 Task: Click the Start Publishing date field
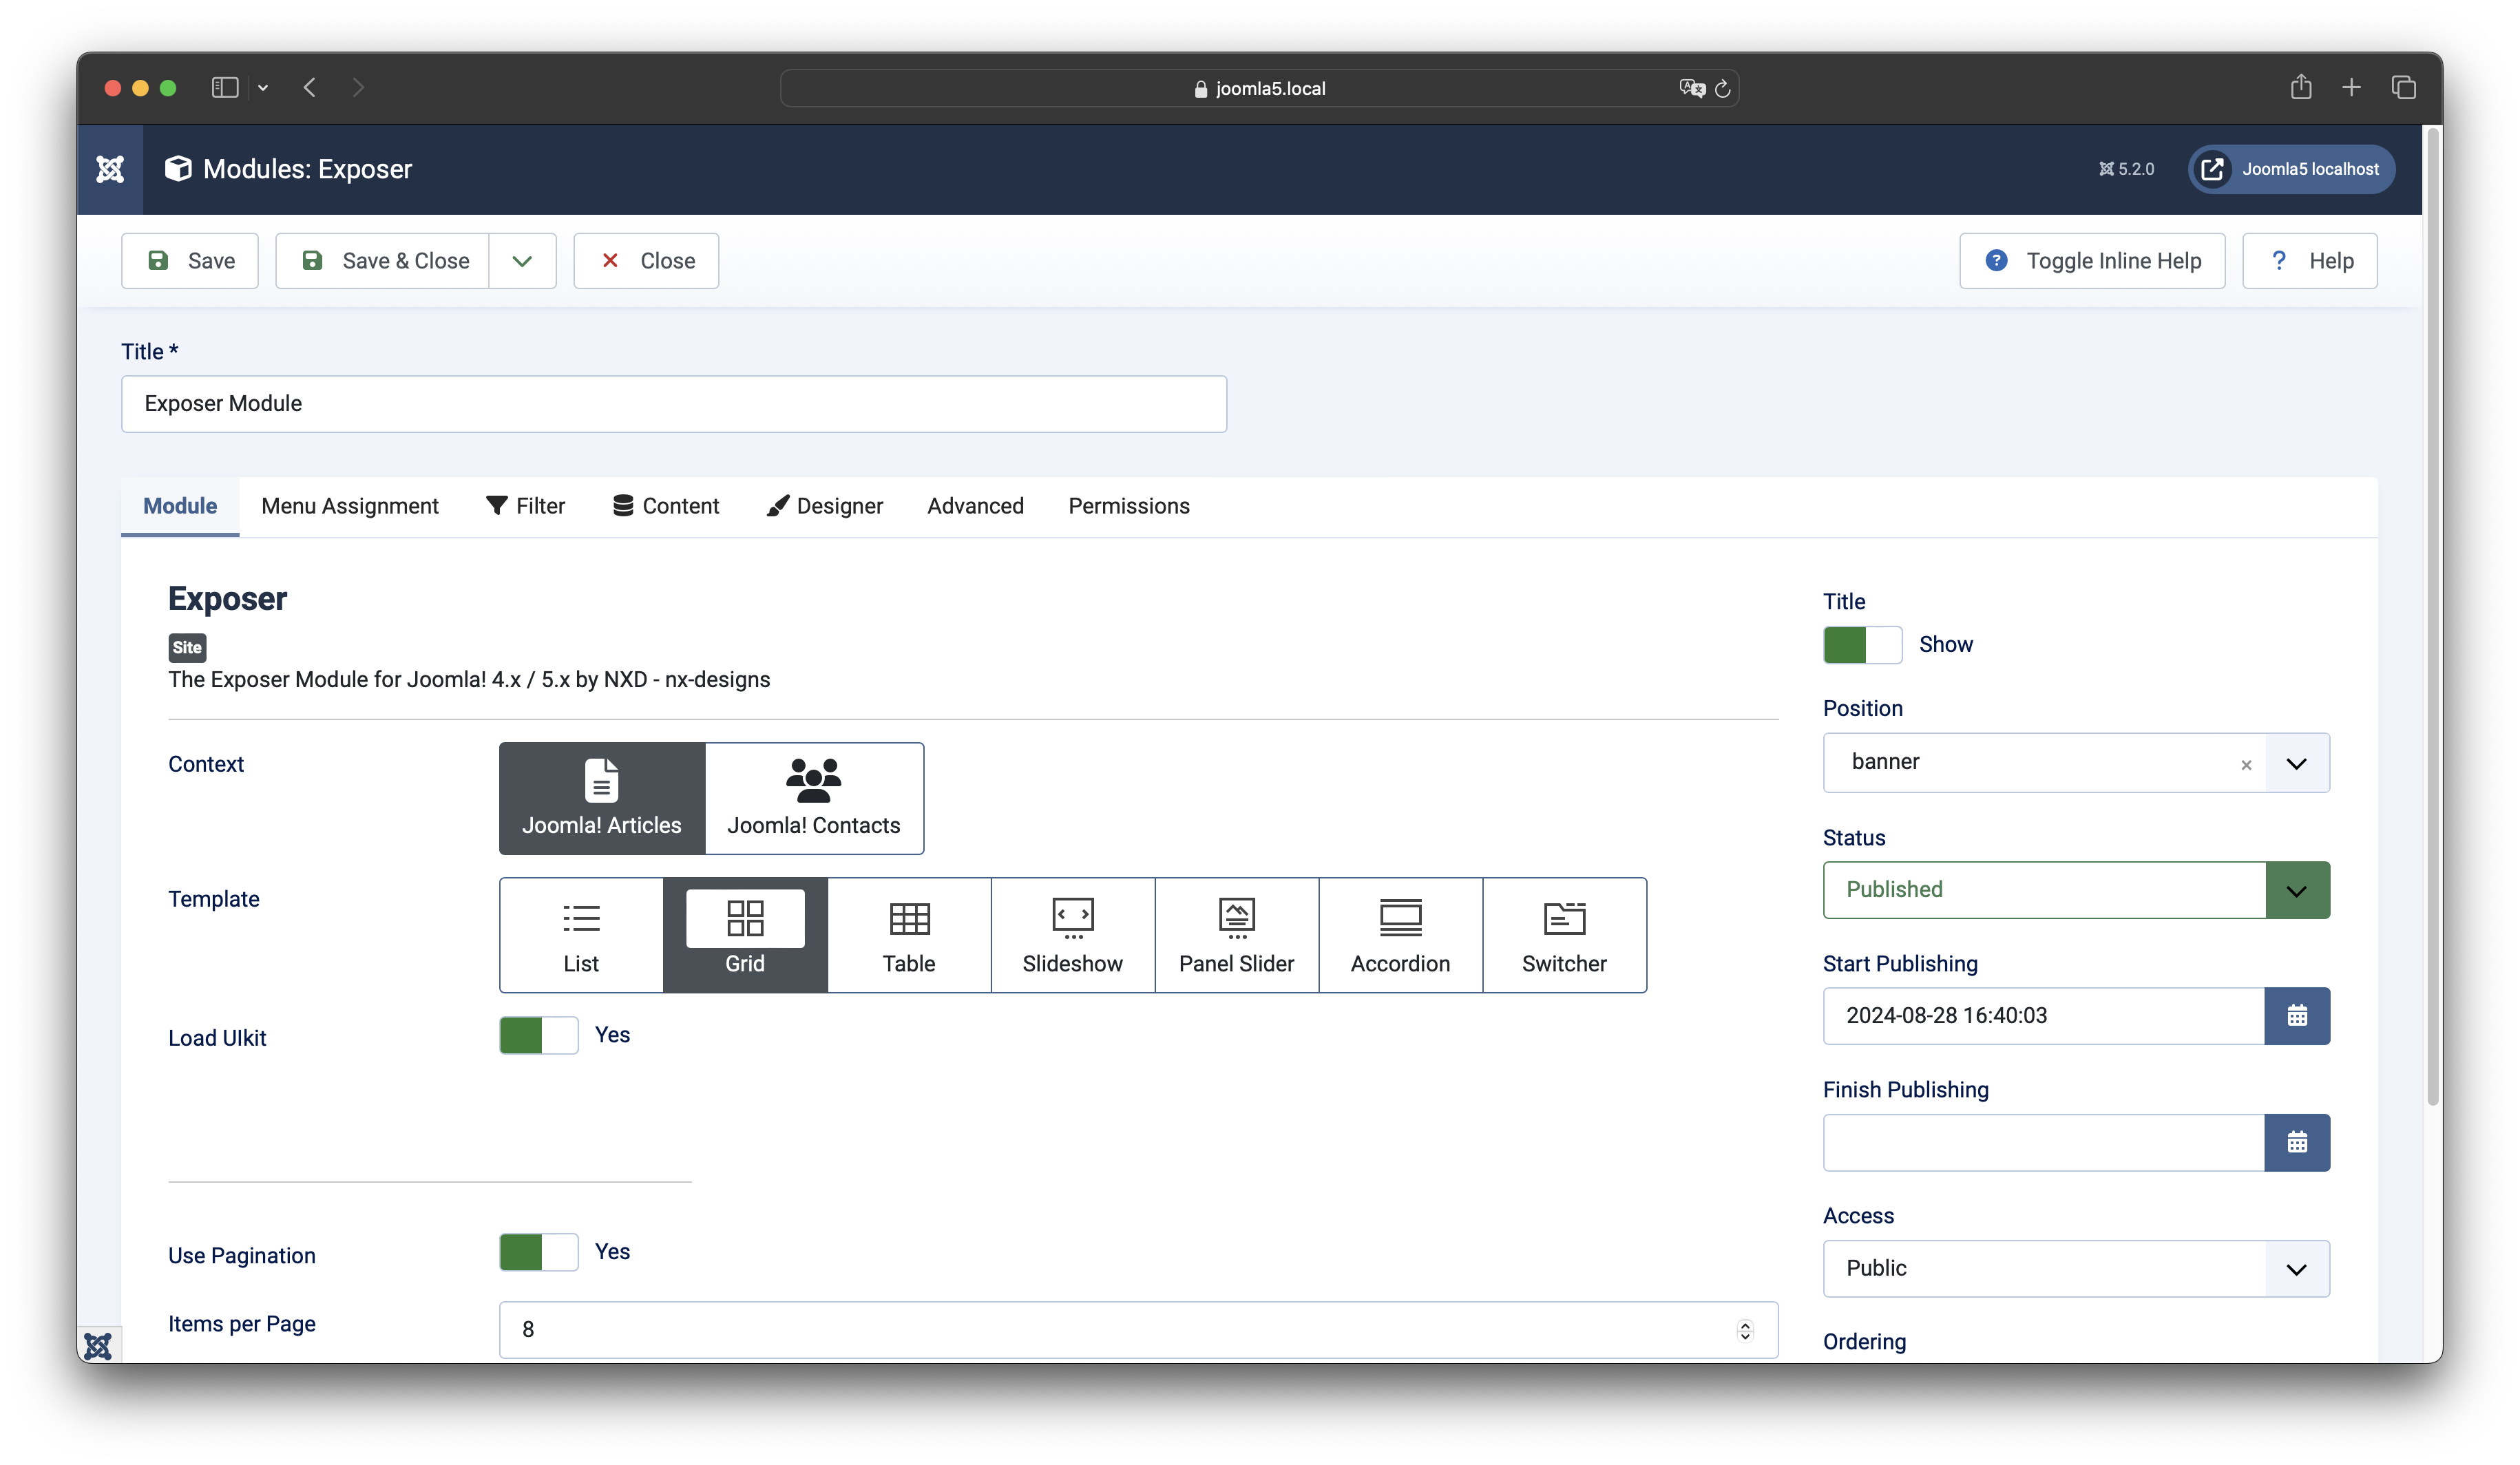click(x=2044, y=1016)
